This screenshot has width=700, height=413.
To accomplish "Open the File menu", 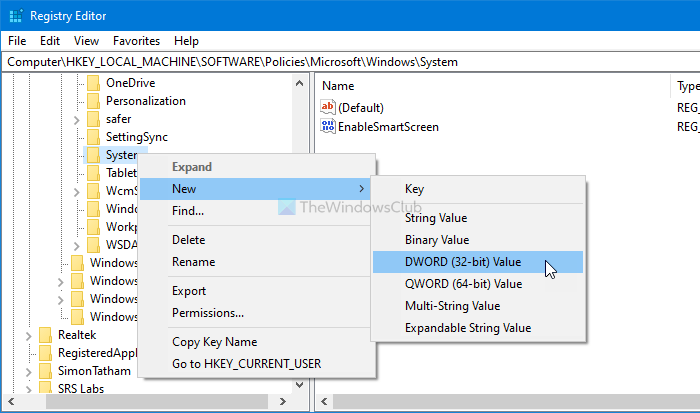I will pyautogui.click(x=17, y=41).
